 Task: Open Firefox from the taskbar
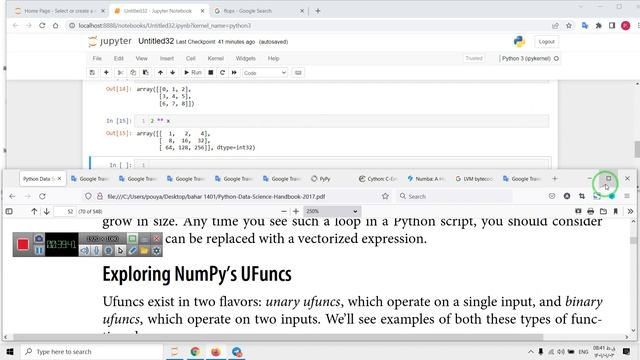click(x=216, y=351)
